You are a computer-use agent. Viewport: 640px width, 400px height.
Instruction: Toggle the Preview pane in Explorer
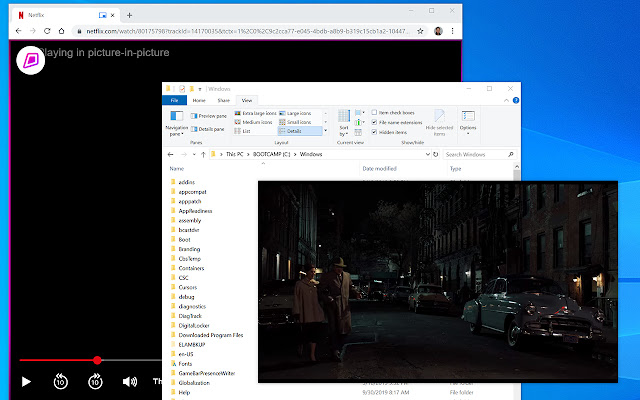[209, 116]
